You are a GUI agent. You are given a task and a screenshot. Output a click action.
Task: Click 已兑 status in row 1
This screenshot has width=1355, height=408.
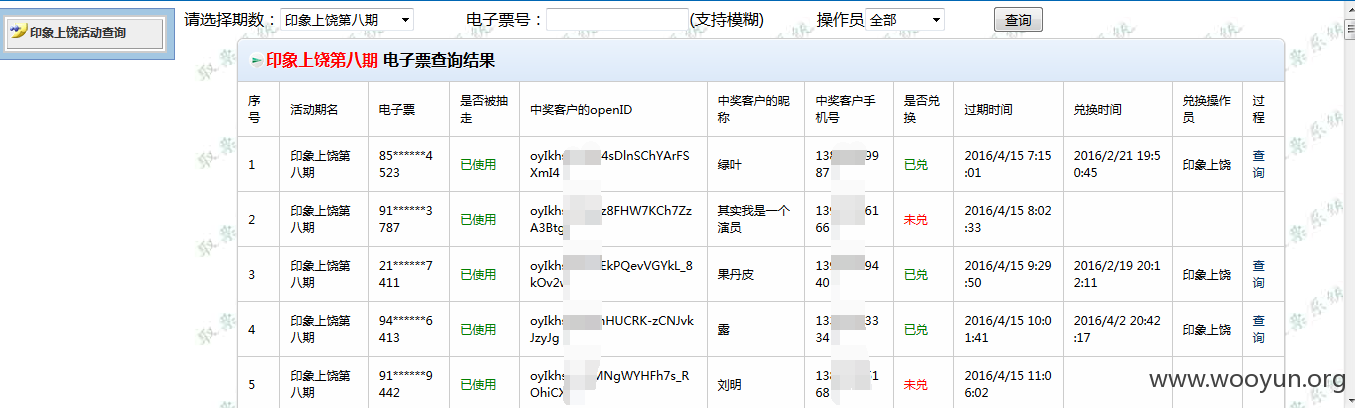tap(915, 164)
